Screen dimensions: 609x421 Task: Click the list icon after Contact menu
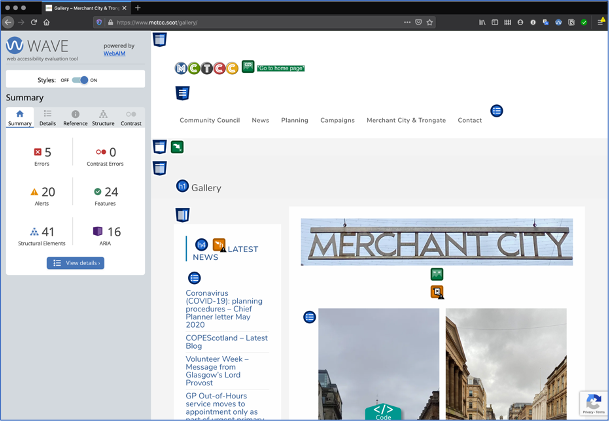(x=496, y=111)
